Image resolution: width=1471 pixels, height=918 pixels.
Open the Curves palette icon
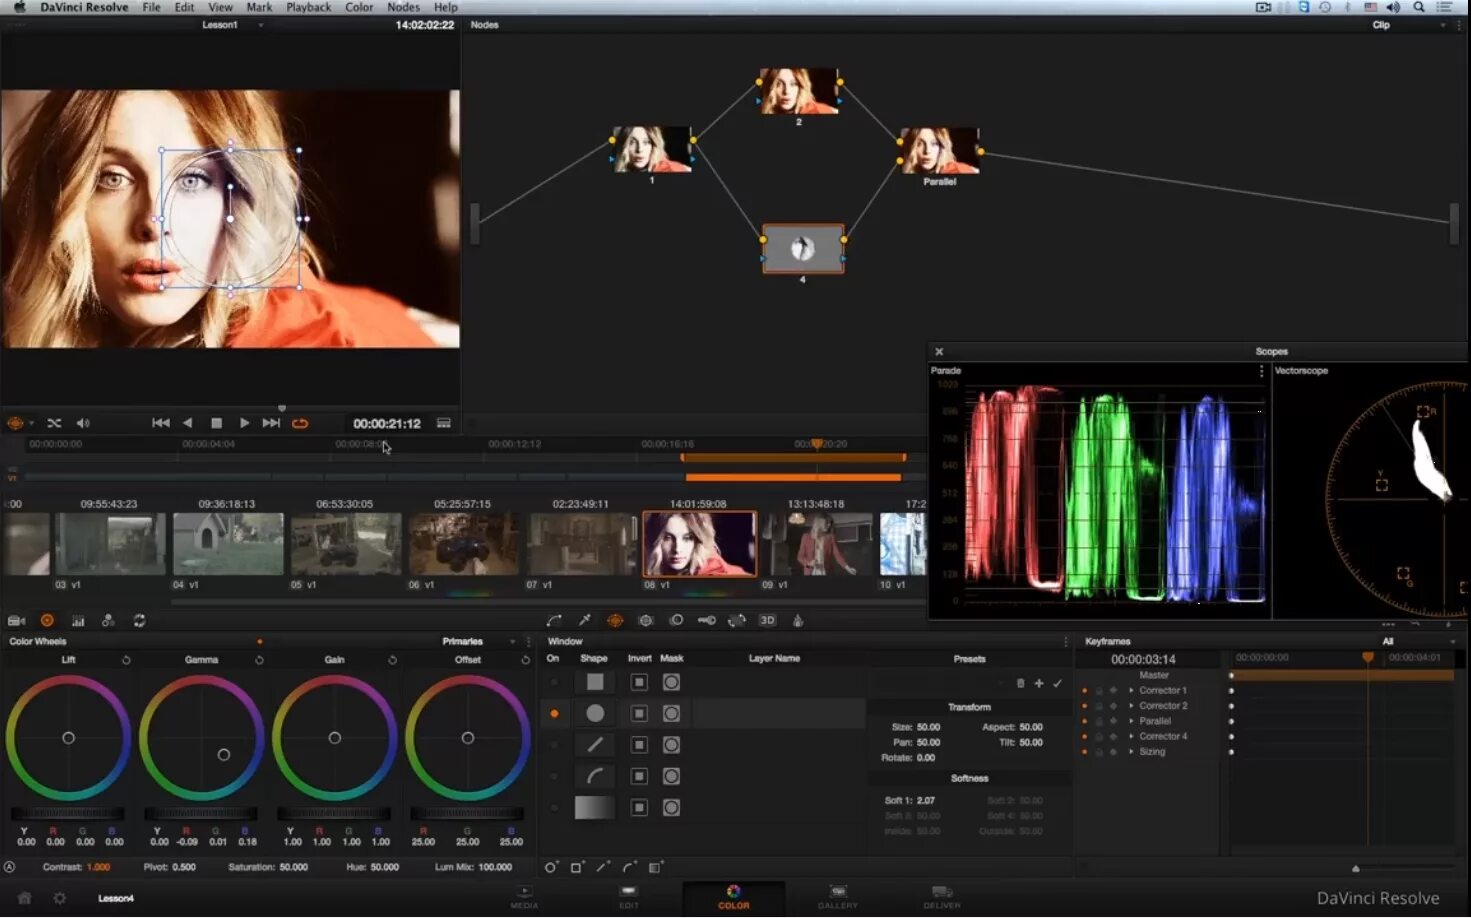point(554,620)
